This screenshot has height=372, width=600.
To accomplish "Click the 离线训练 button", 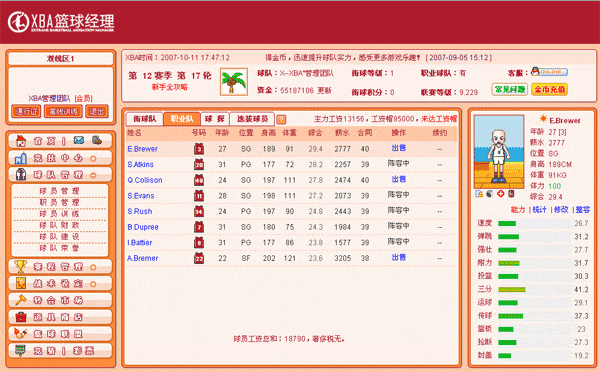I will click(x=64, y=111).
